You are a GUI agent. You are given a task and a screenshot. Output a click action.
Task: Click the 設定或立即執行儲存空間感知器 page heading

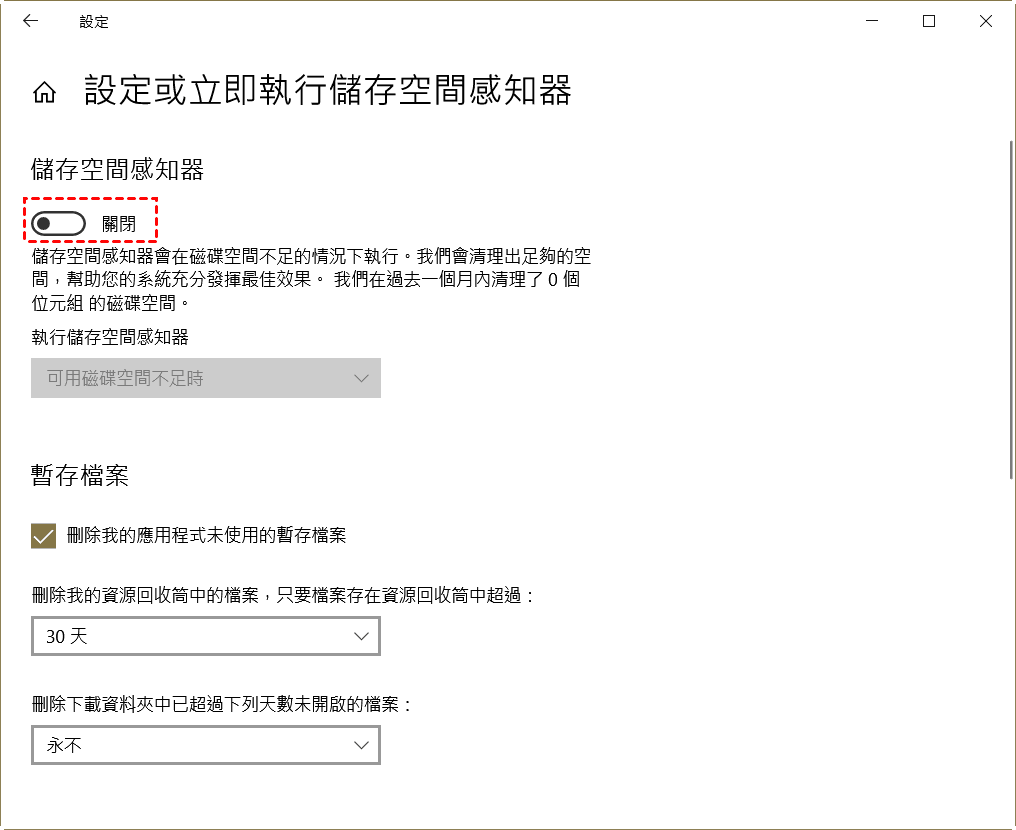[x=328, y=91]
